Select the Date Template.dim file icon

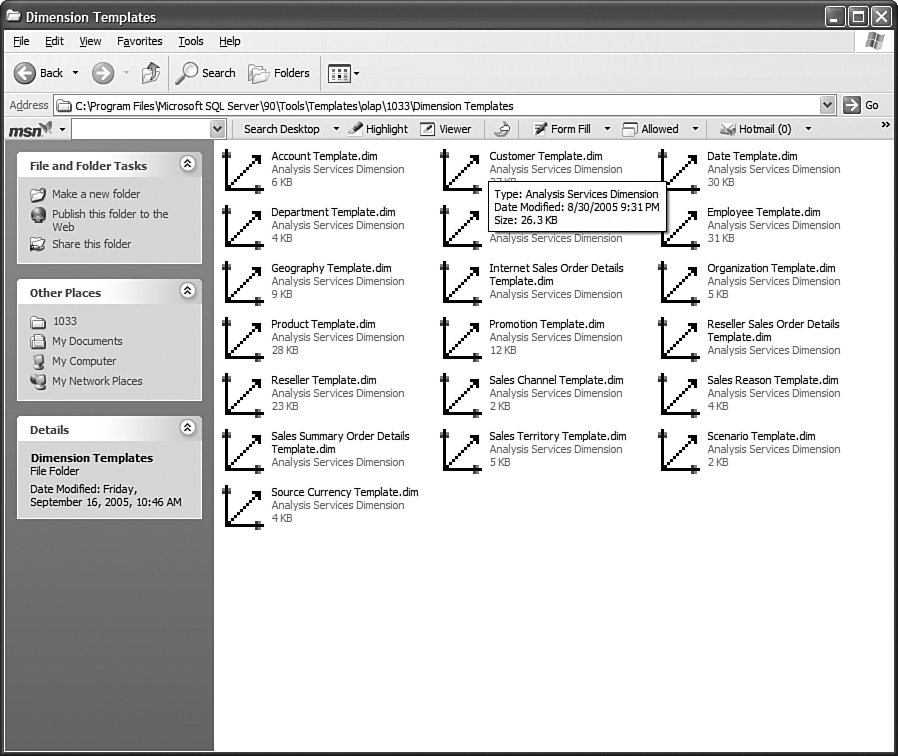pos(679,171)
